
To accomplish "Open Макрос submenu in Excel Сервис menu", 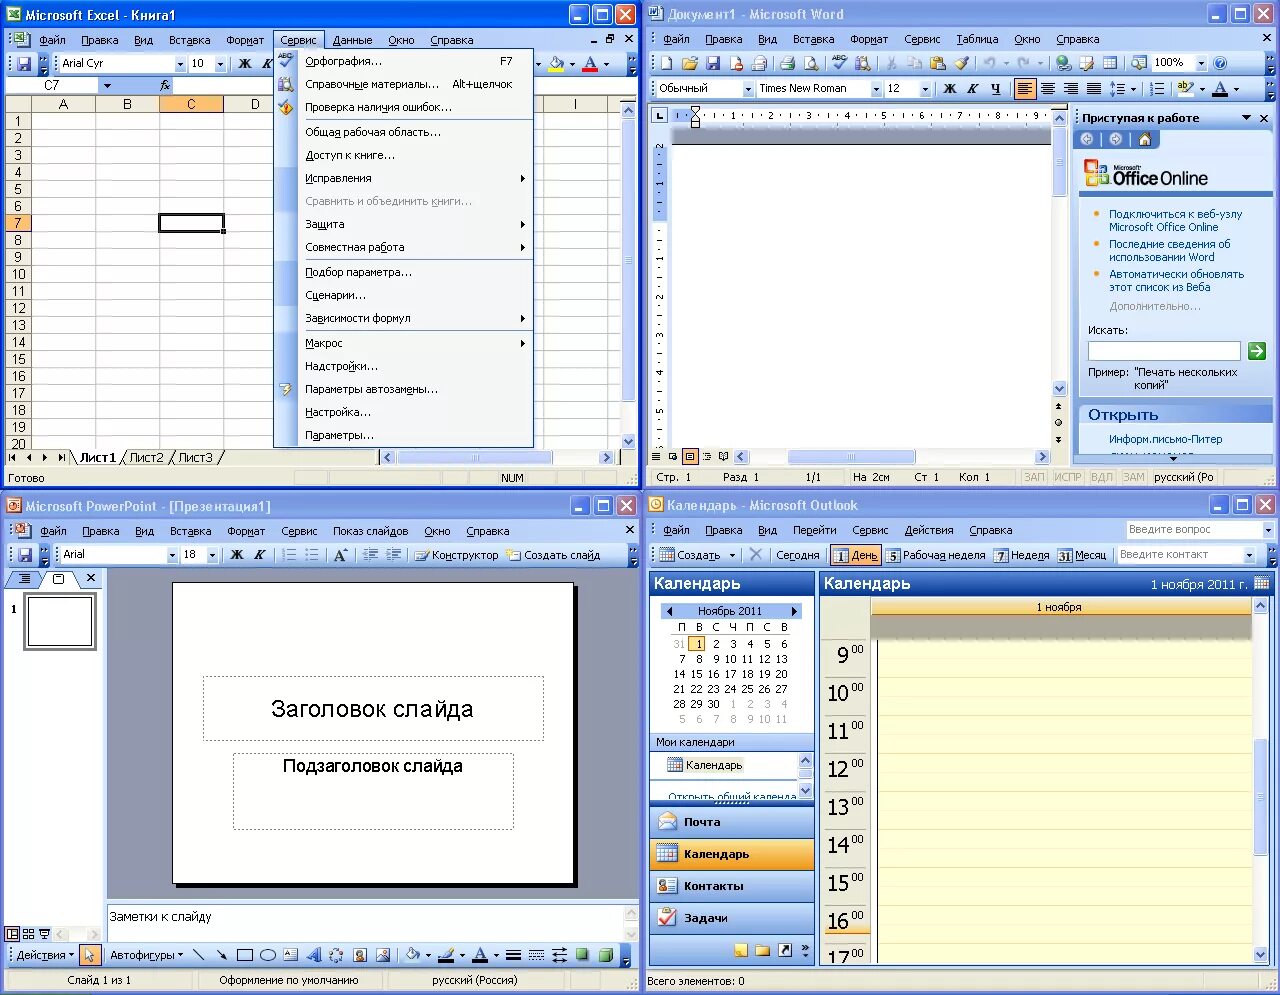I will (x=404, y=343).
